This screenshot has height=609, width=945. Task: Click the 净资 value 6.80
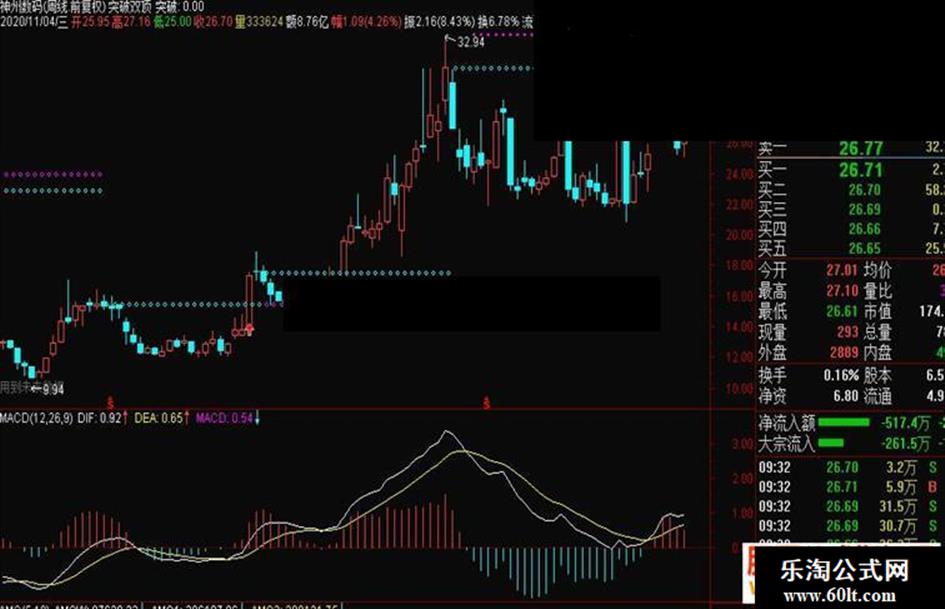pyautogui.click(x=846, y=396)
